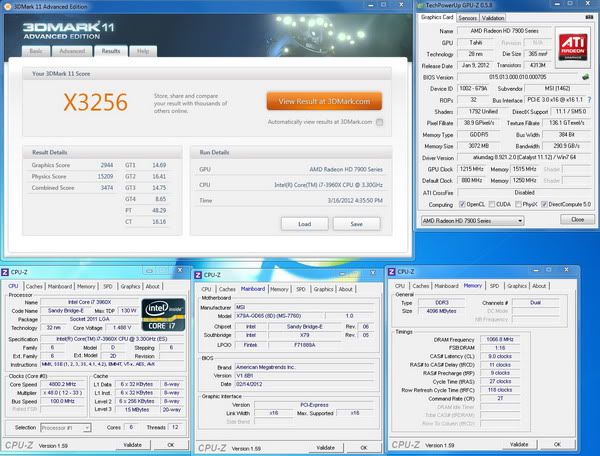
Task: Toggle the DirectCompute 5.0 checkbox in GPU-Z
Action: [x=544, y=204]
